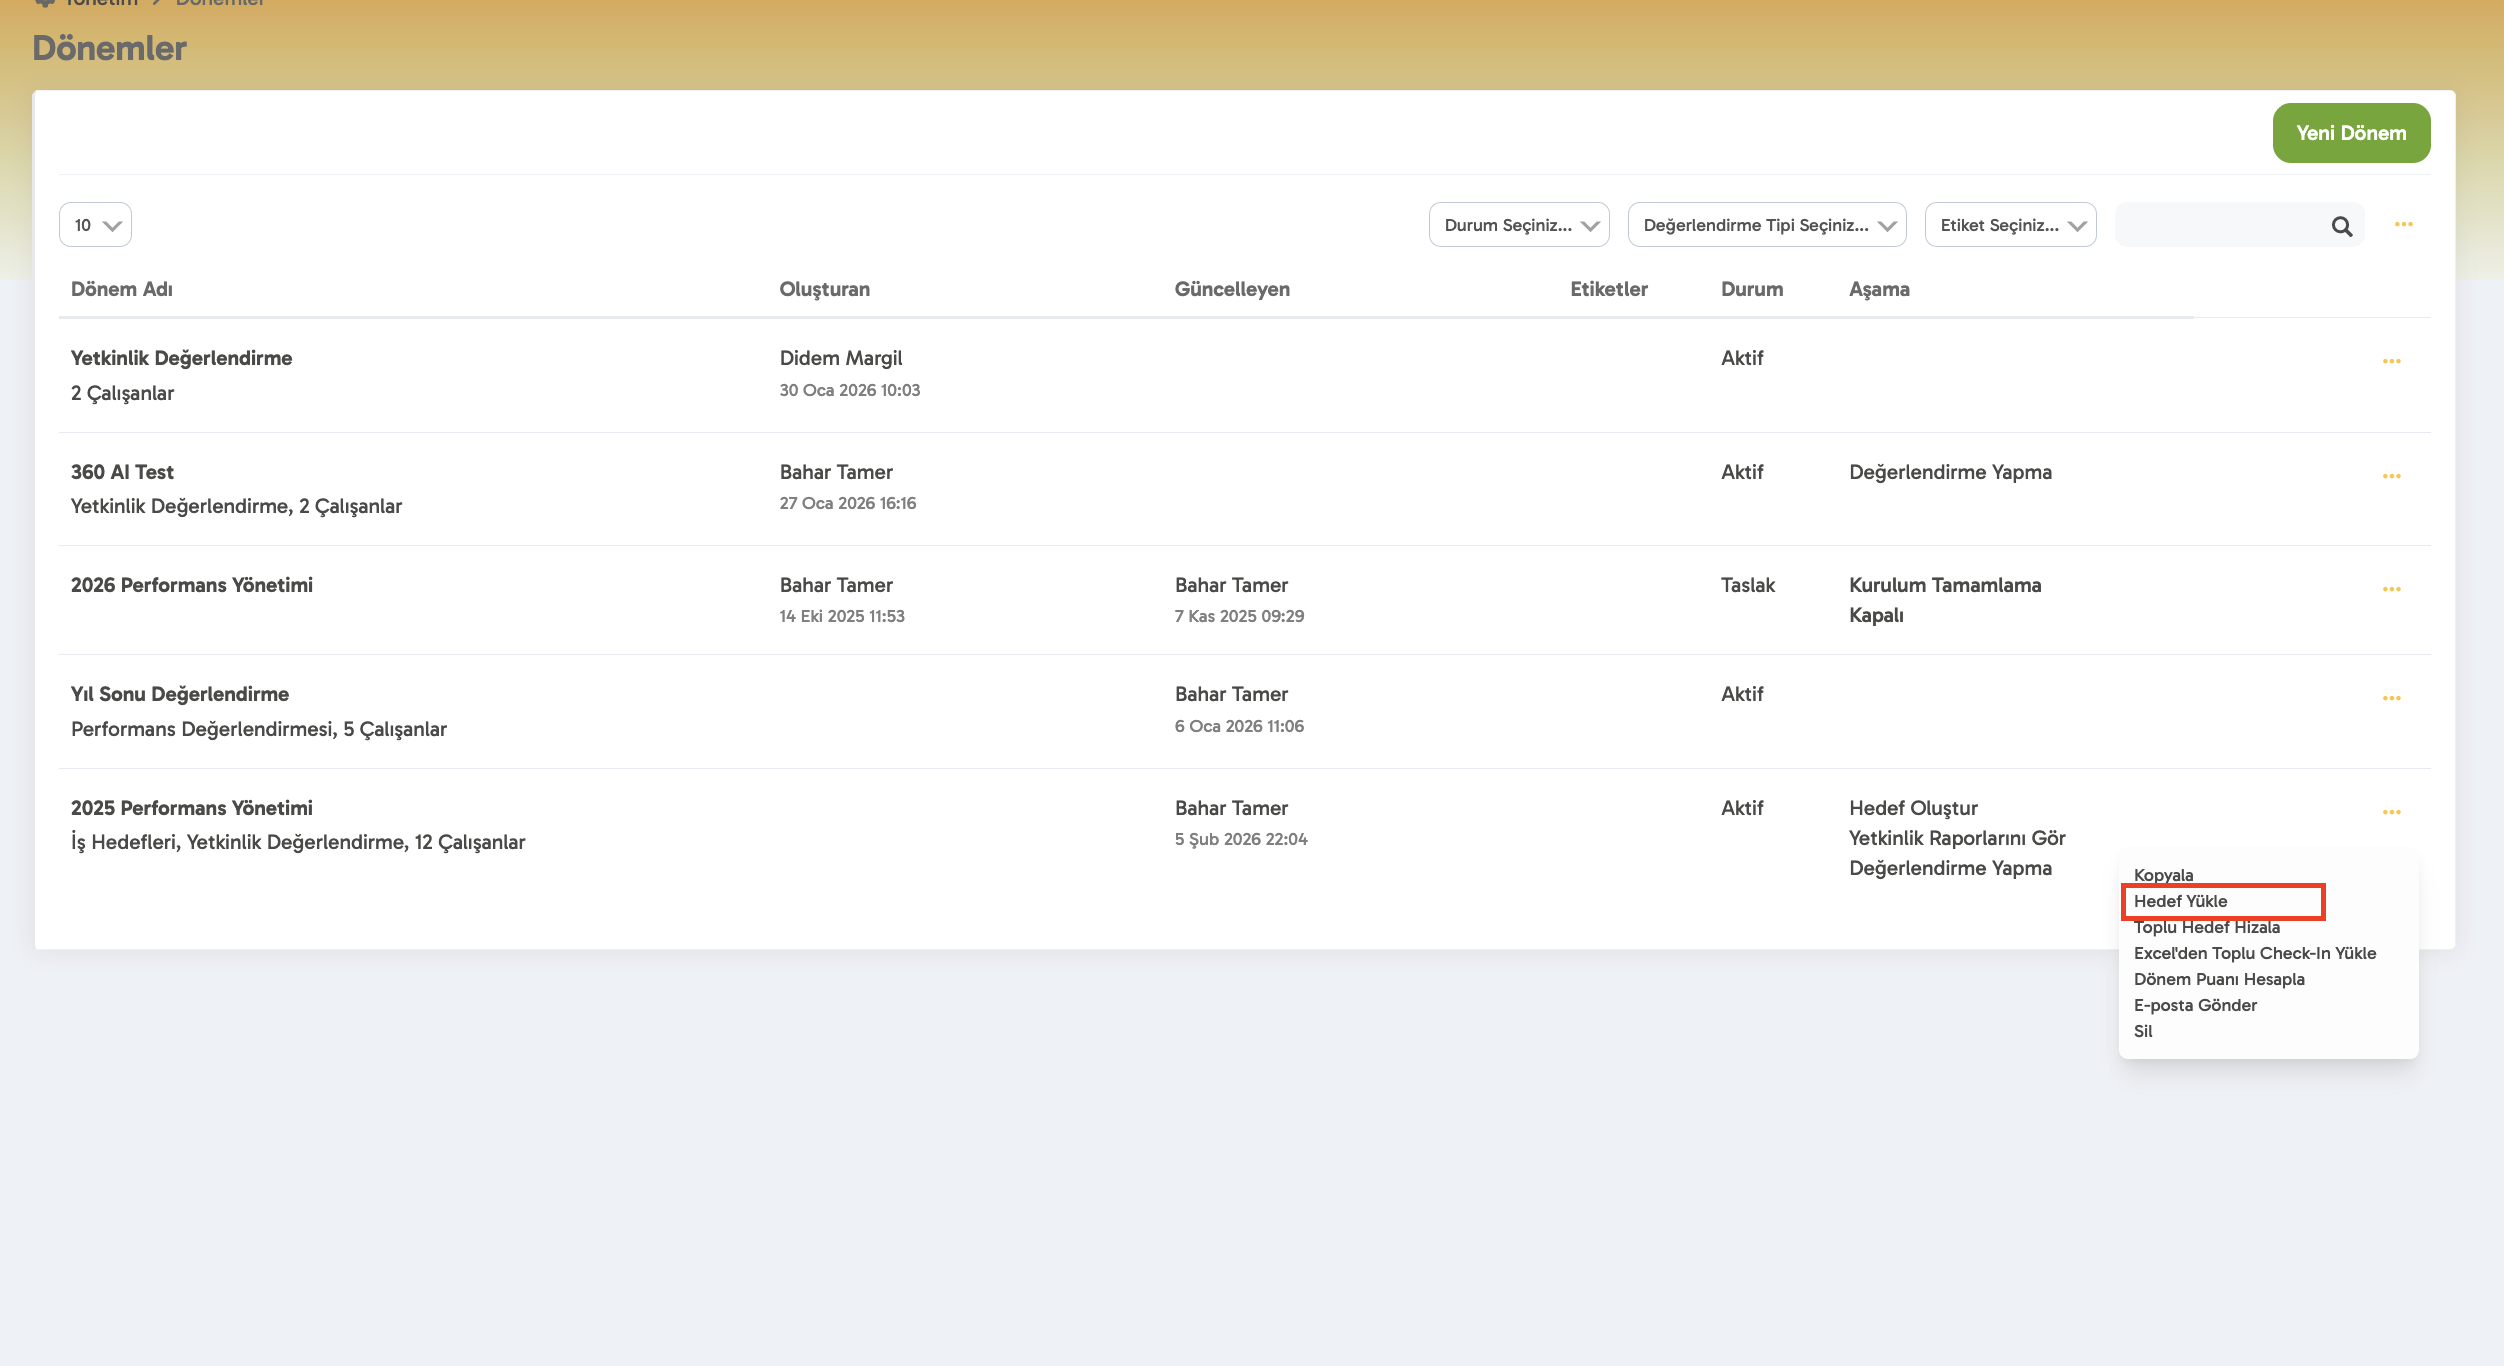Open actions menu for Yıl Sonu Değerlendirme

(x=2391, y=698)
